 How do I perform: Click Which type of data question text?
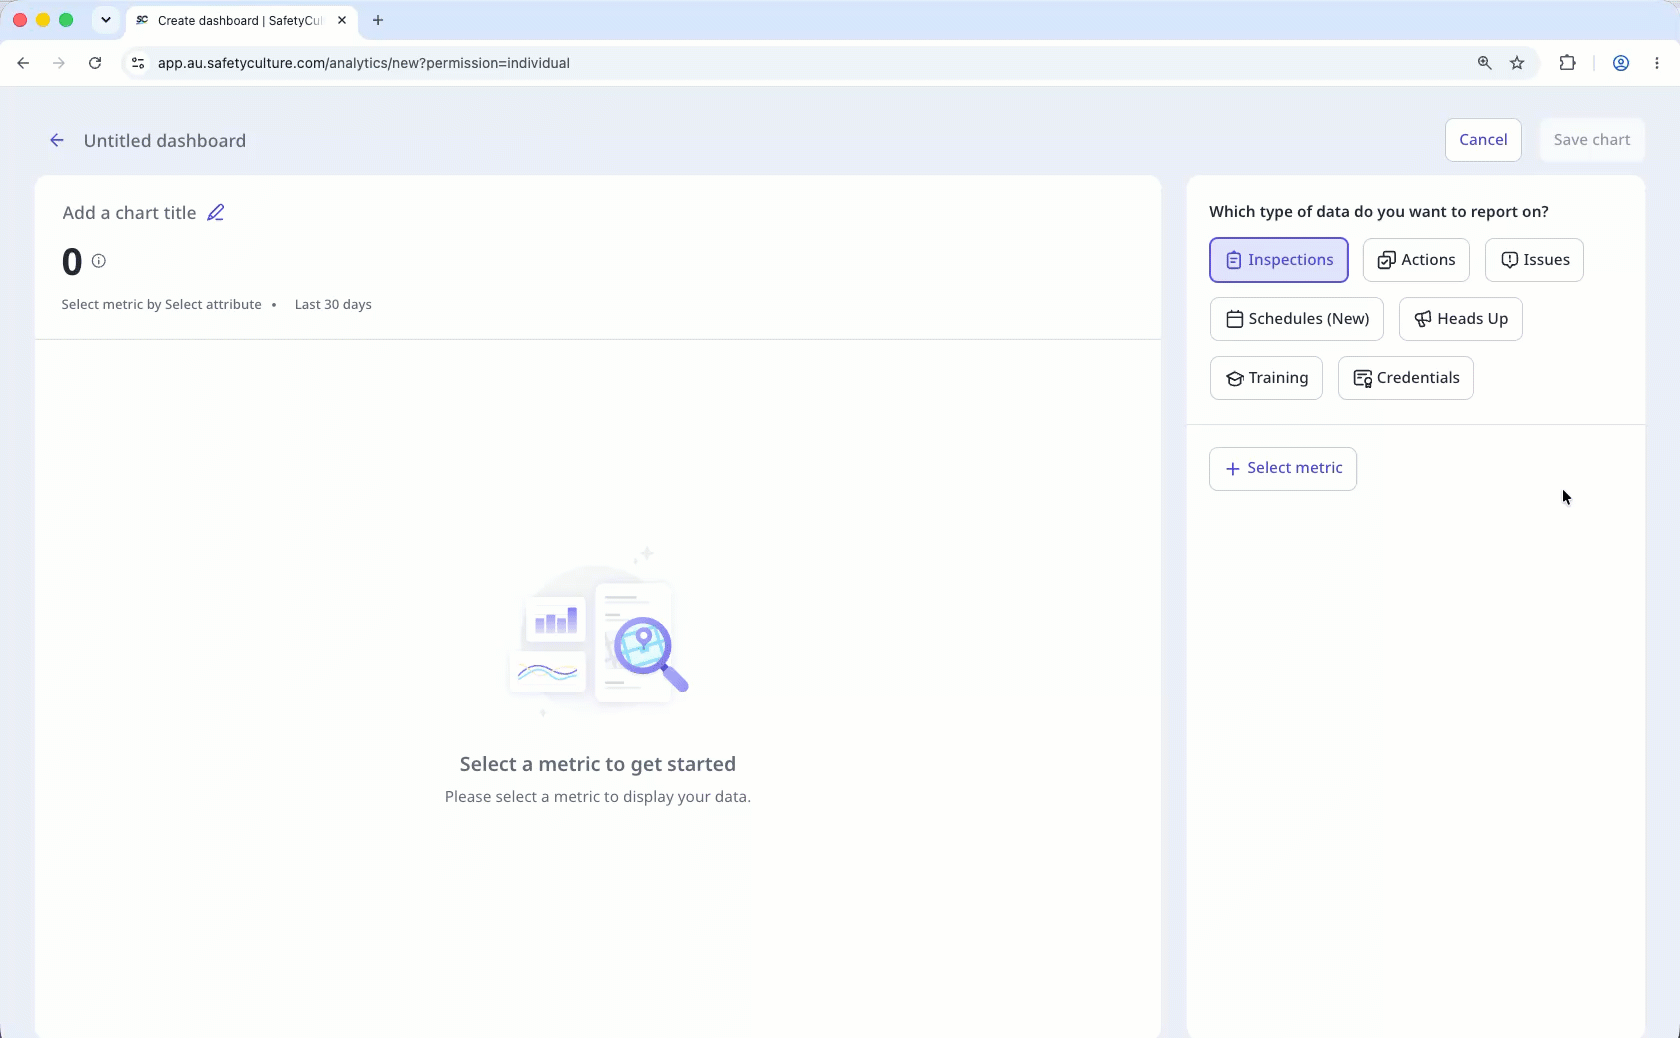click(x=1379, y=212)
